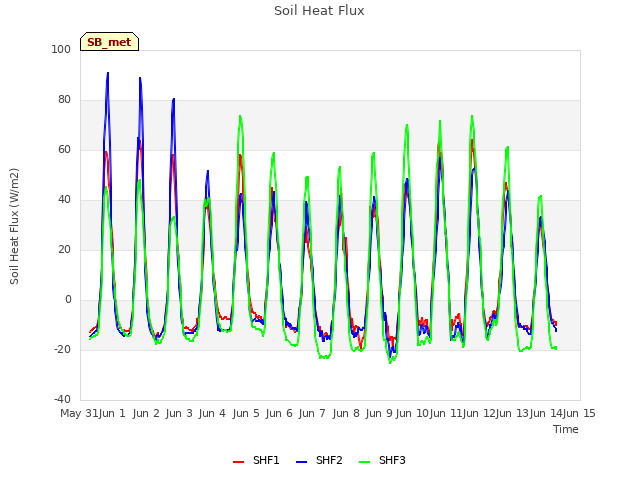
Task: Click the Soil Heat Flux (W/m2) axis label
Action: point(14,226)
